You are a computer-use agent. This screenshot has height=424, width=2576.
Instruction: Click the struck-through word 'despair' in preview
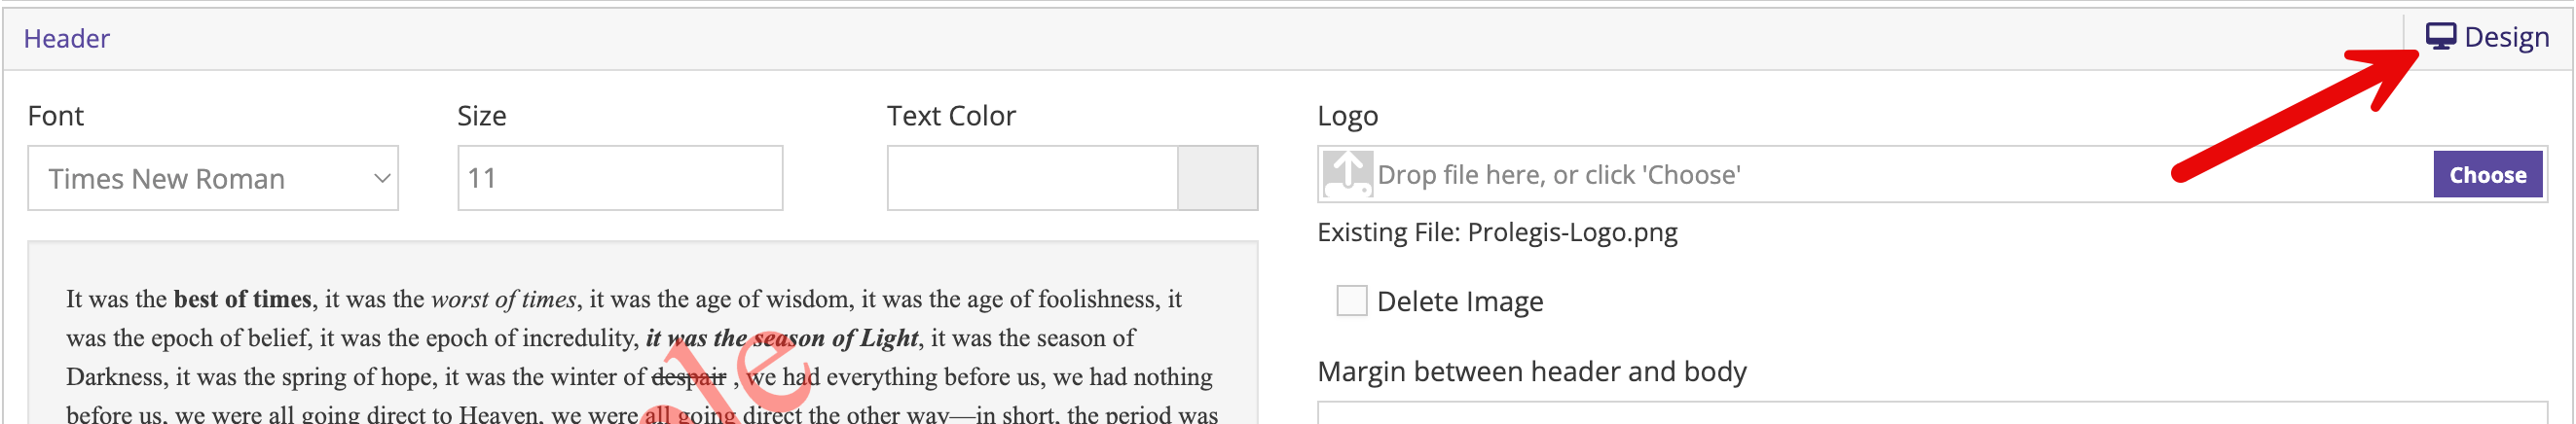(688, 377)
